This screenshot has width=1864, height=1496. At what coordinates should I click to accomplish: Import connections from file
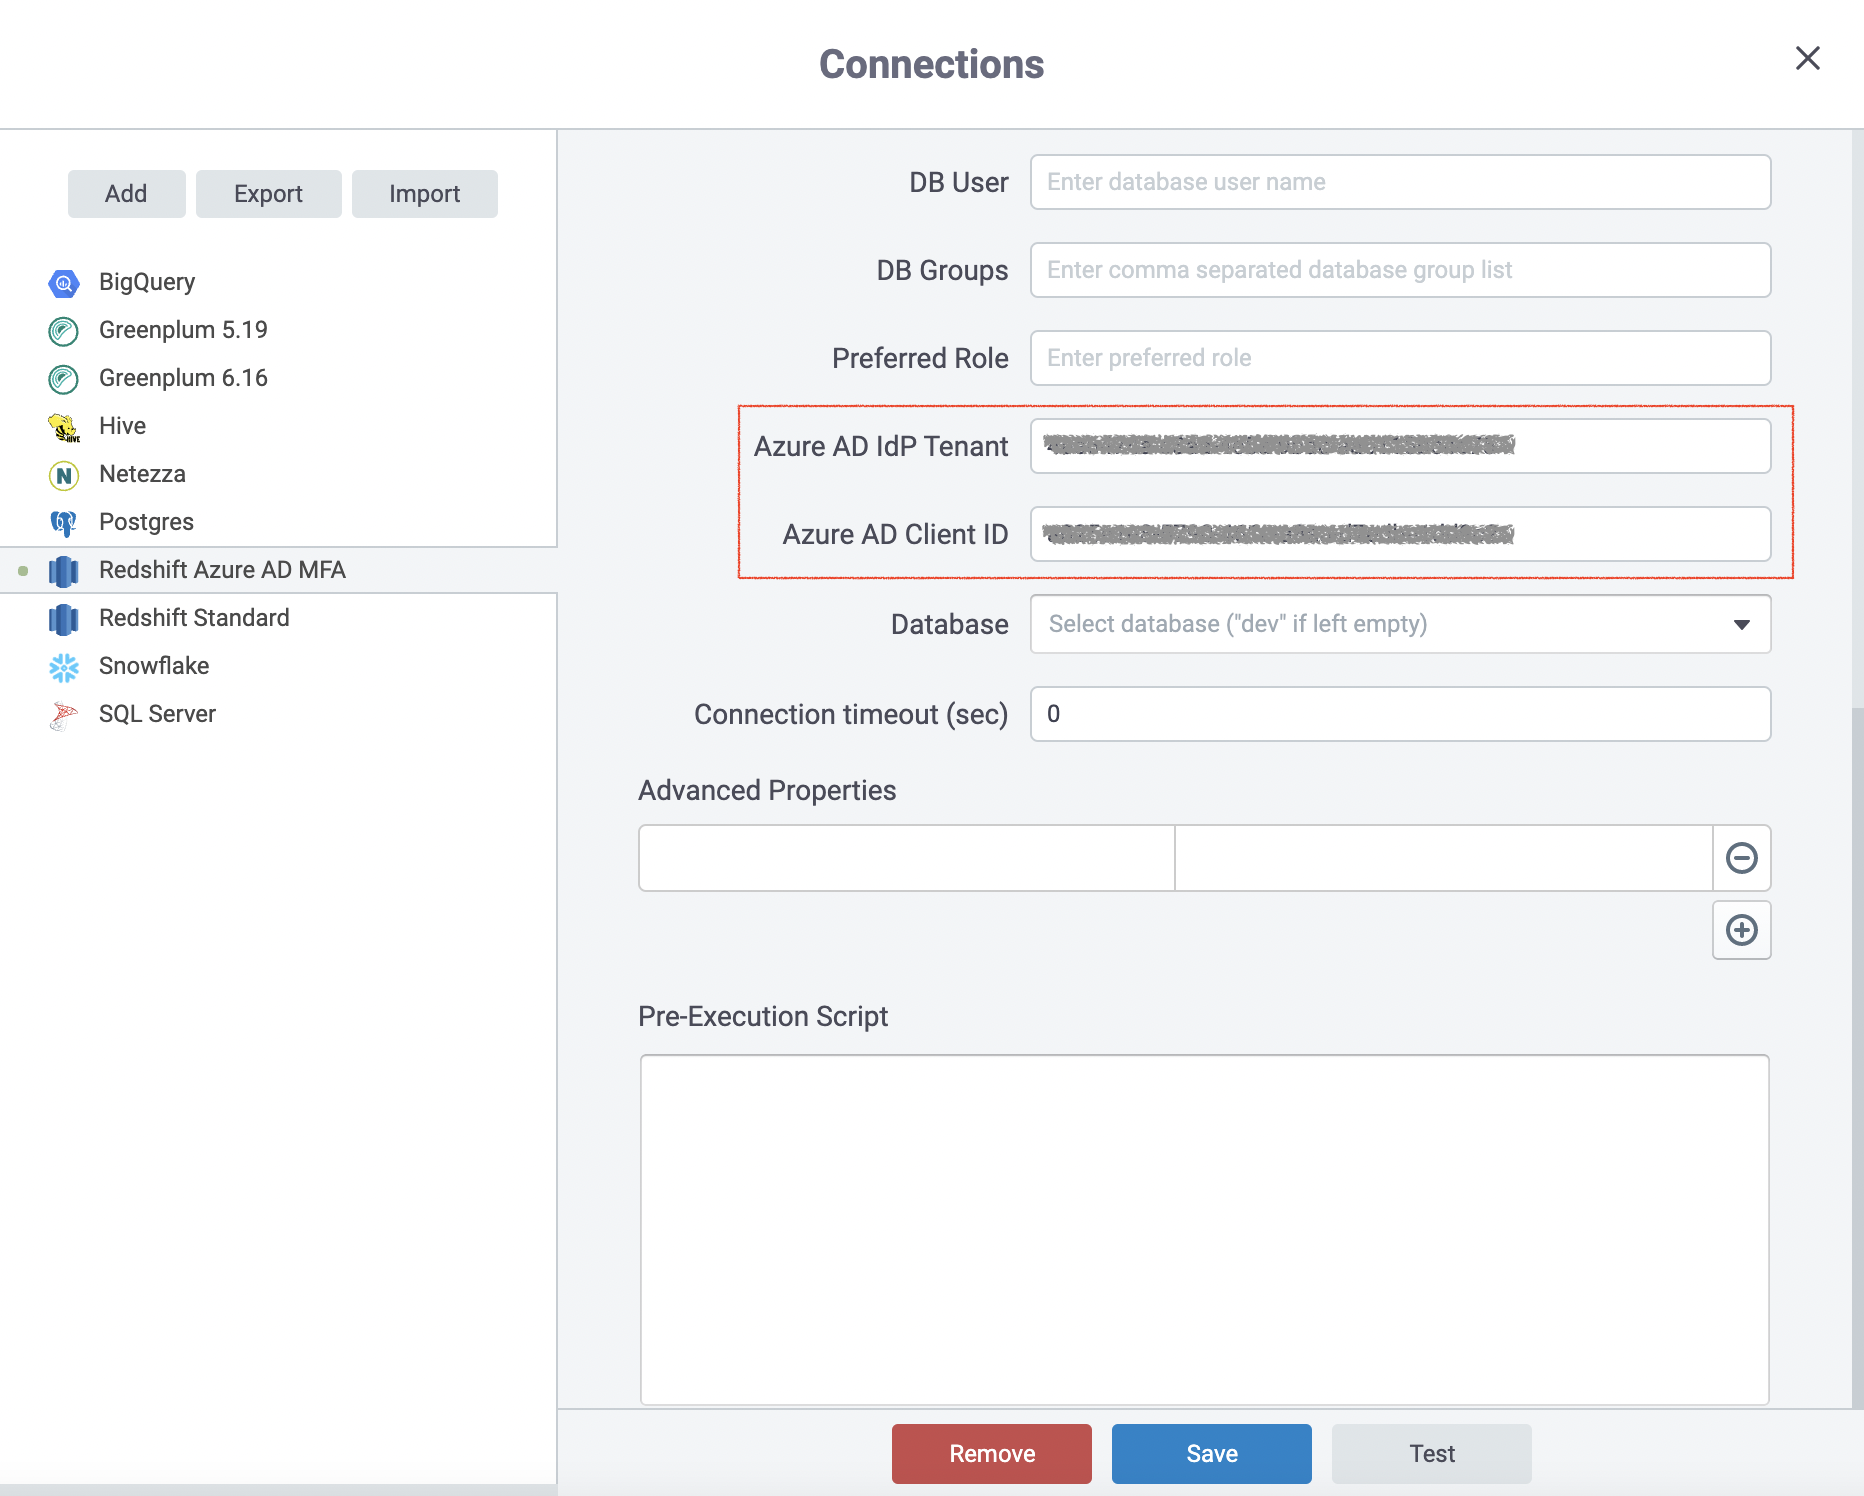[424, 193]
